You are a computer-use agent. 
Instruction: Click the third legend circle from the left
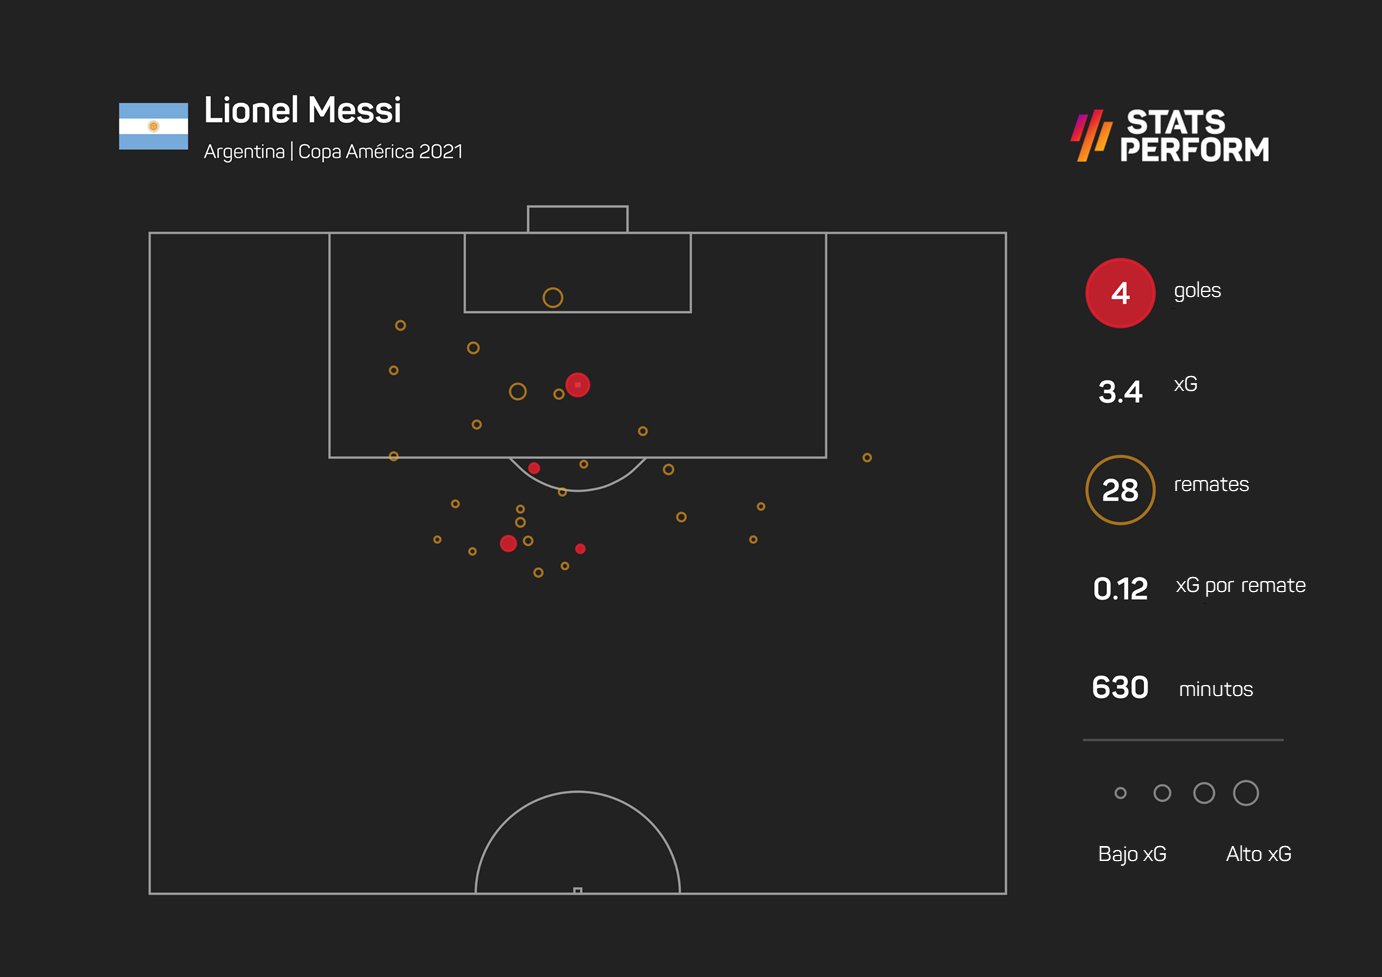coord(1204,793)
